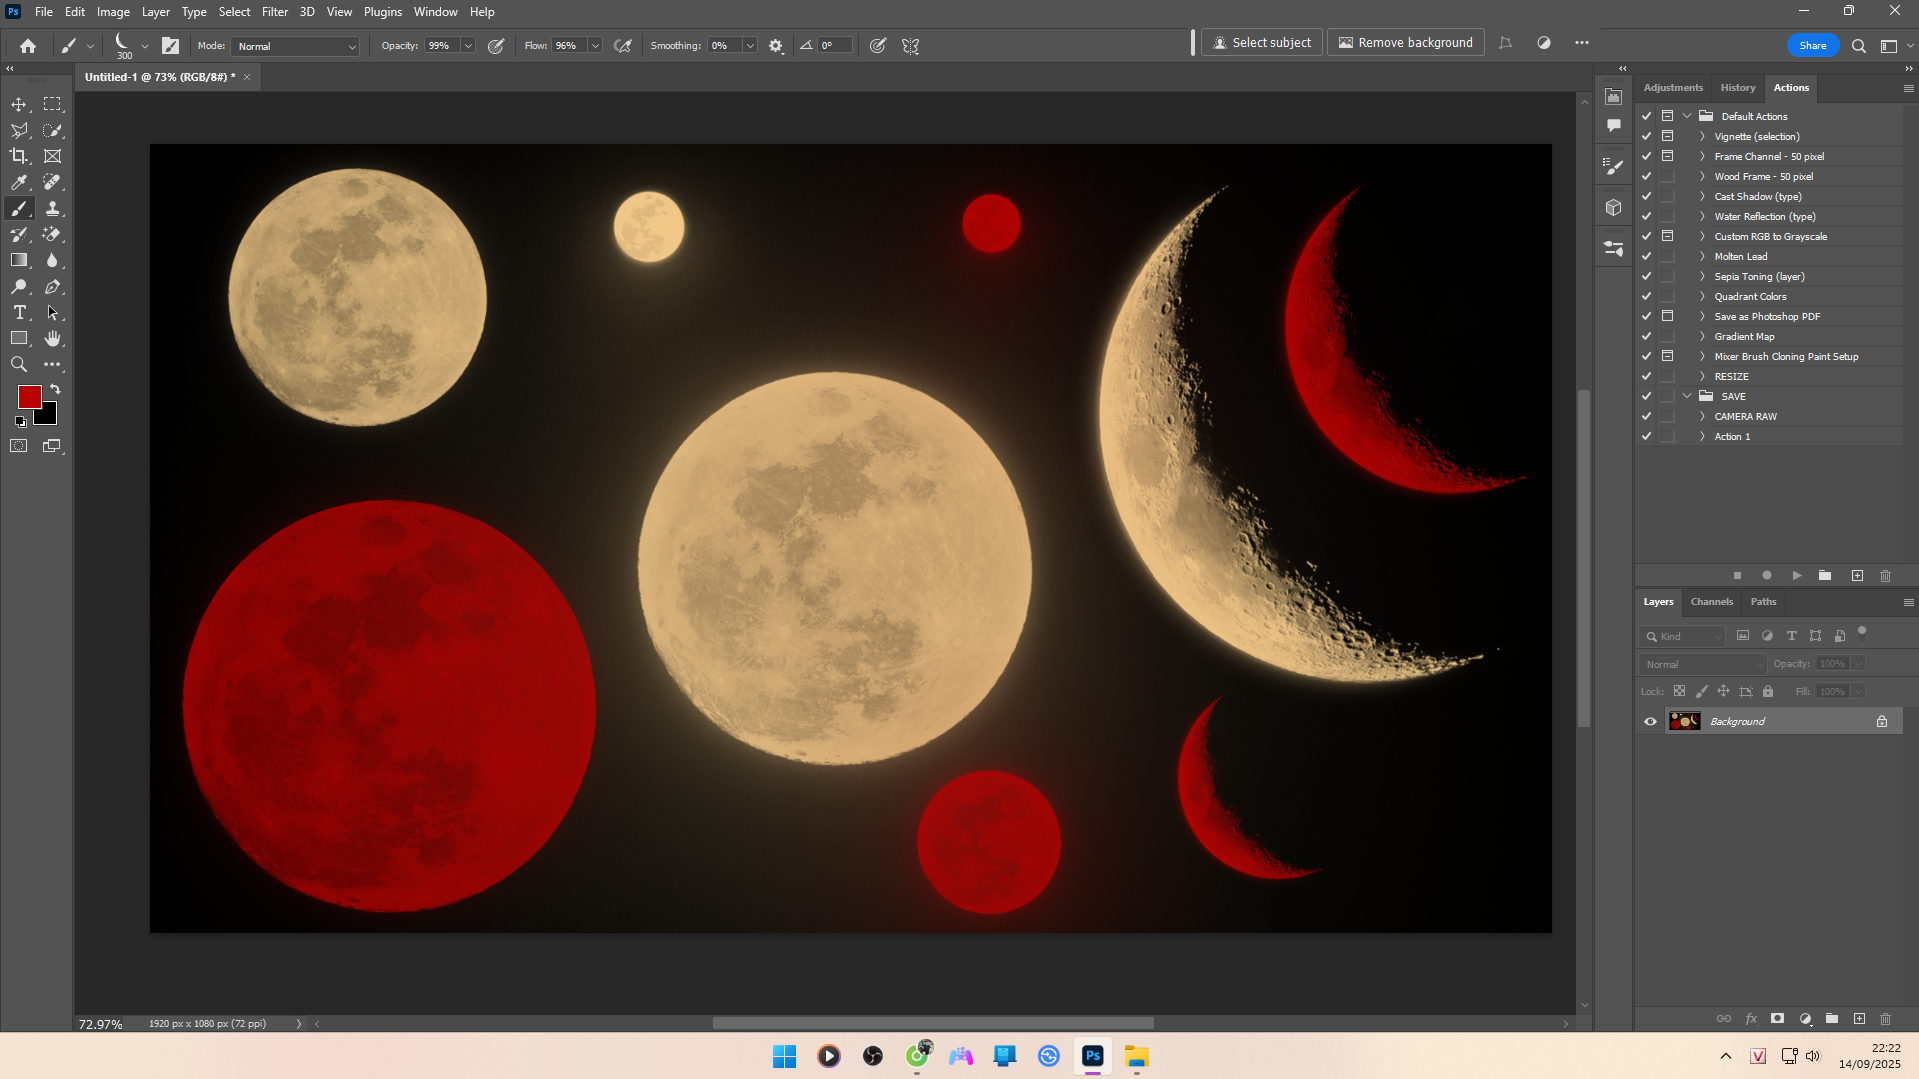This screenshot has height=1079, width=1919.
Task: Click the Select subject button
Action: click(1261, 43)
